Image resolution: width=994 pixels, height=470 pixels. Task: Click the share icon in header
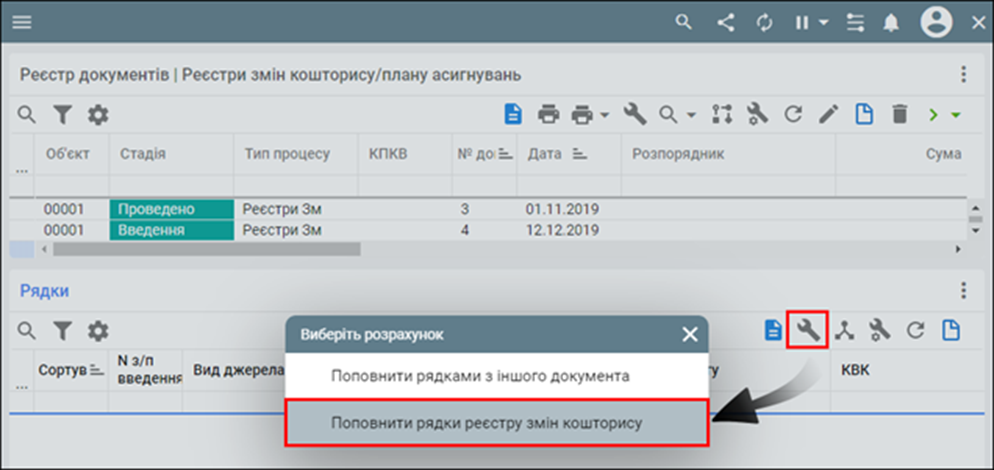click(x=726, y=22)
